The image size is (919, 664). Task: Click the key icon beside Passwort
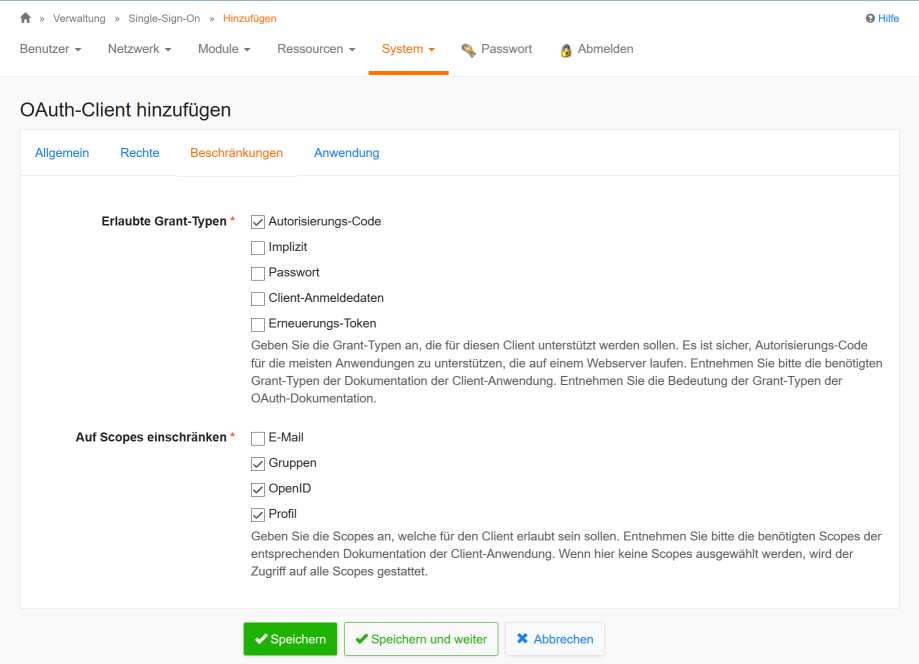468,50
